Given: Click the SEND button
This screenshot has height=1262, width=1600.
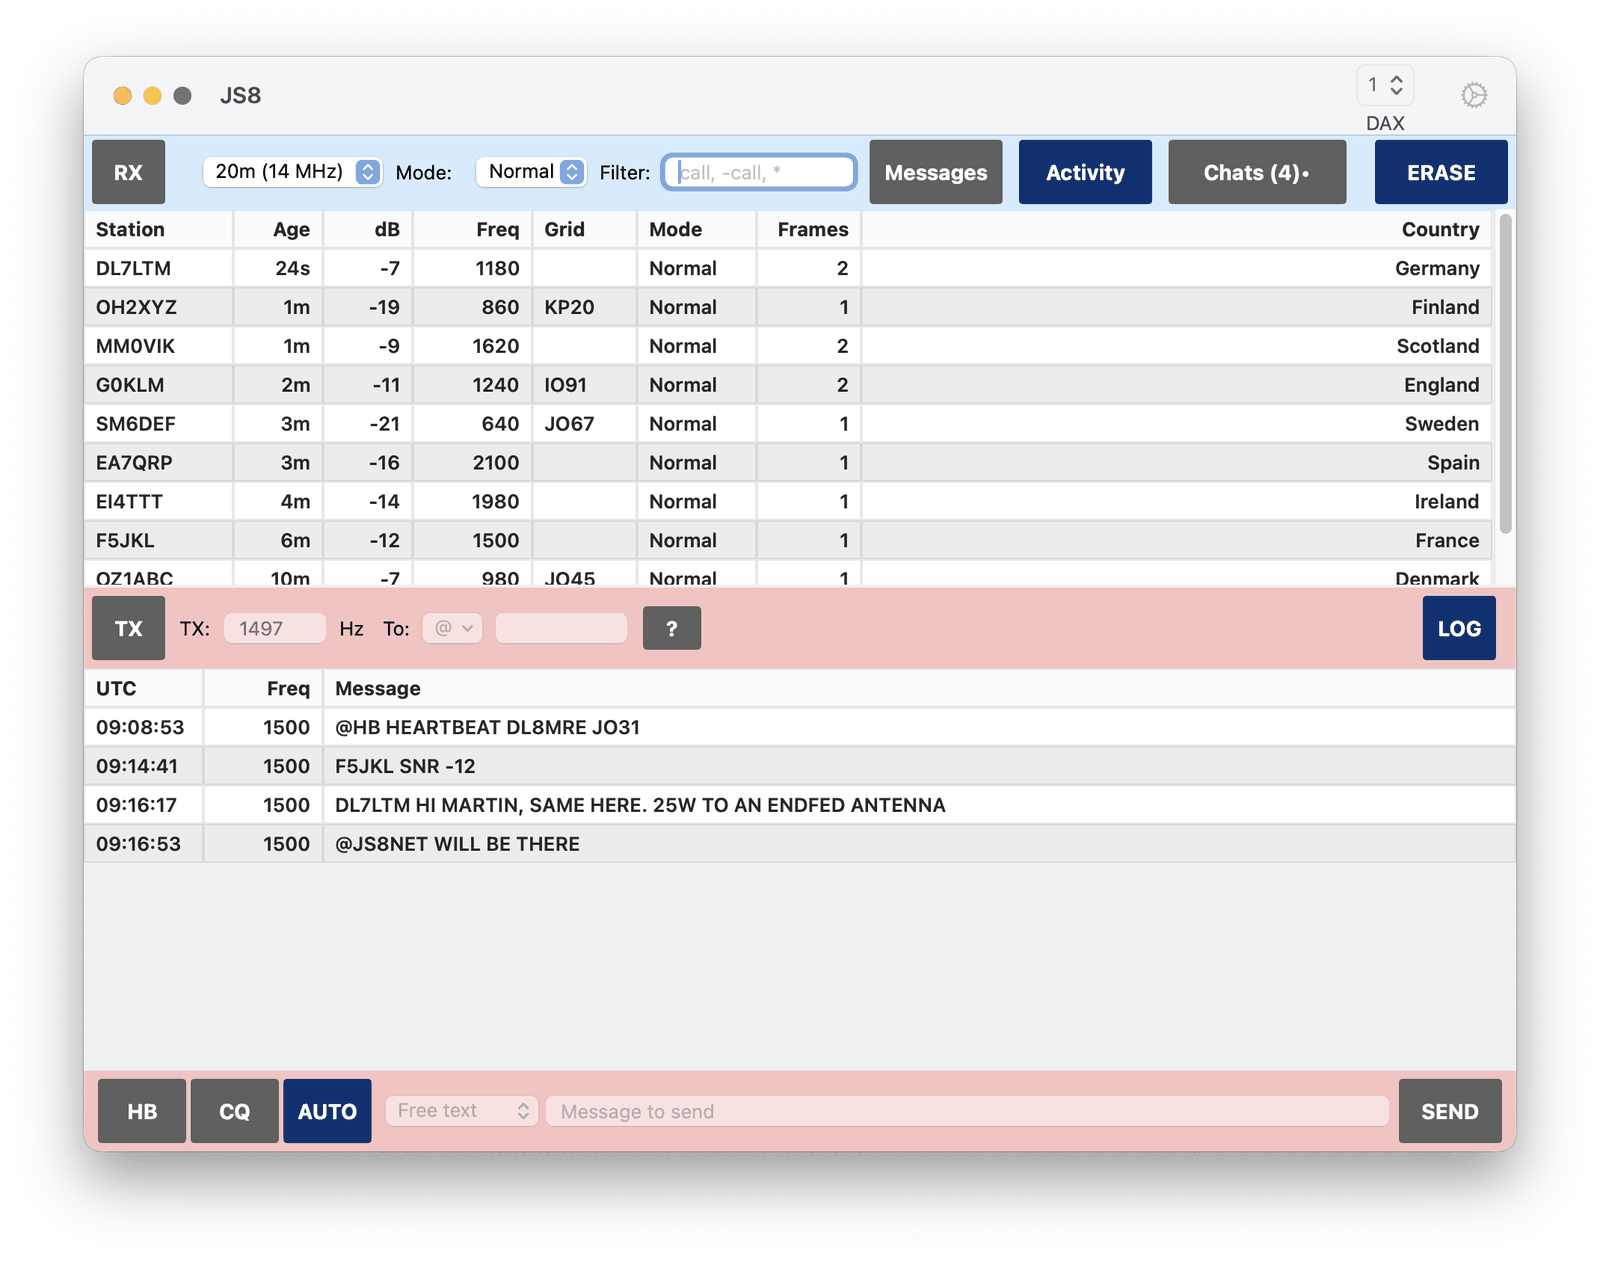Looking at the screenshot, I should click(x=1450, y=1111).
